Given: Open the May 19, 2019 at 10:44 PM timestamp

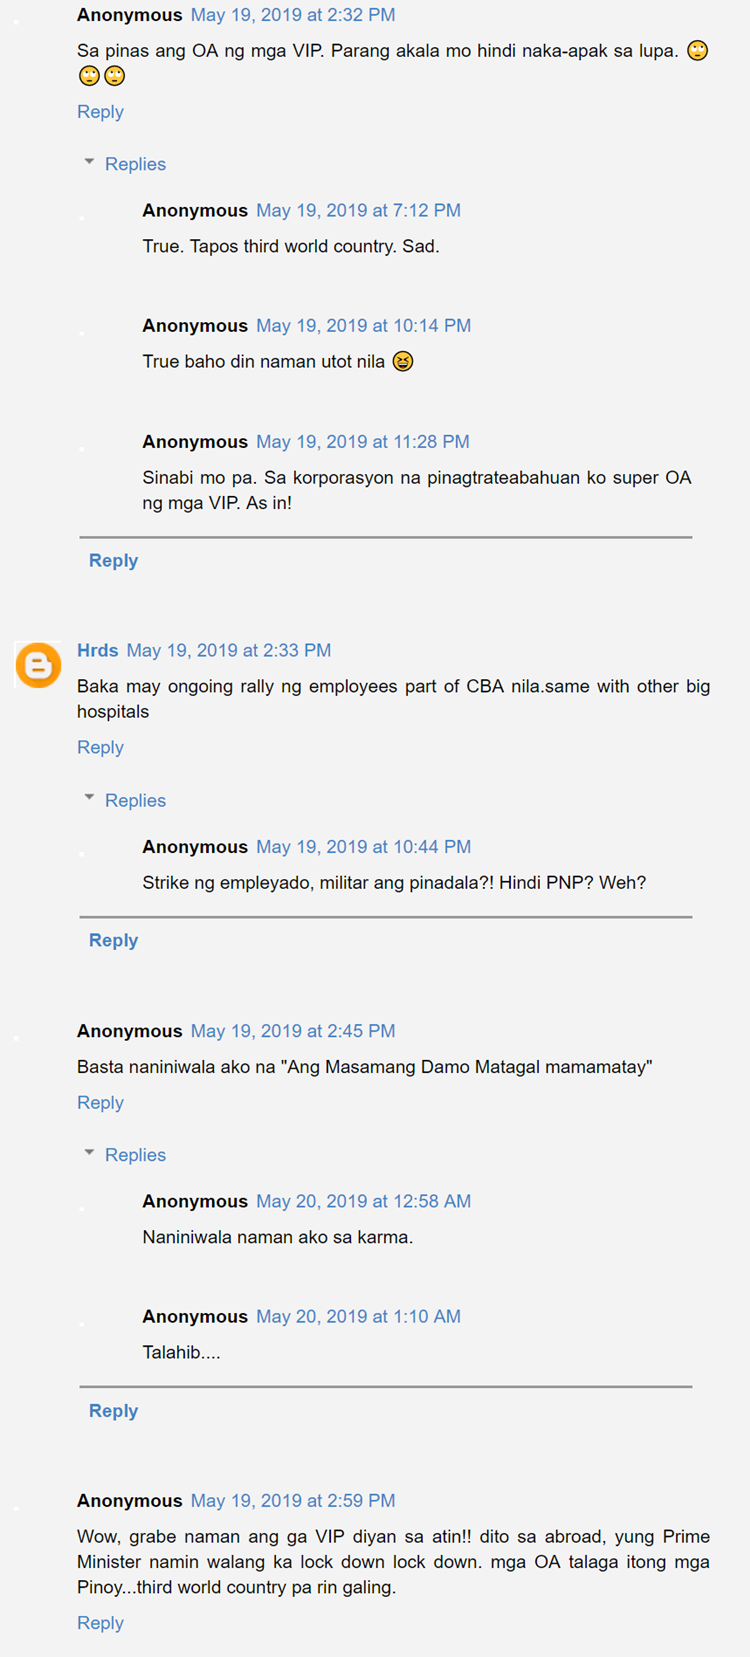Looking at the screenshot, I should tap(363, 847).
